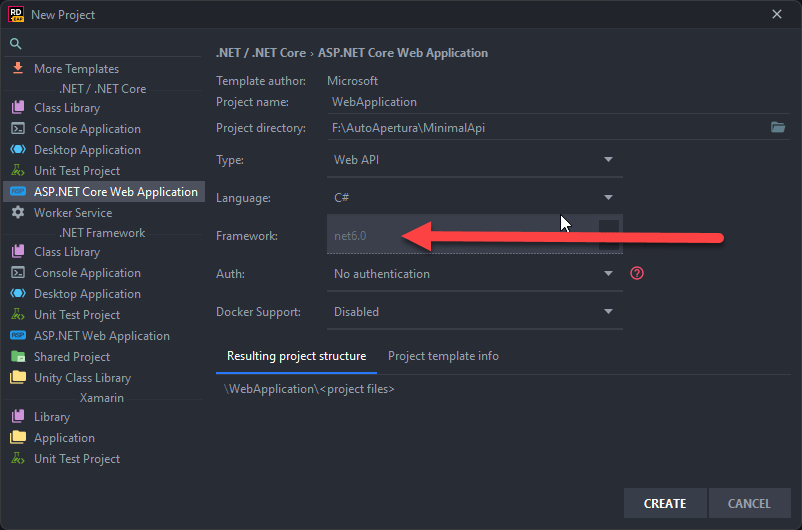Select More Templates entry

click(104, 69)
